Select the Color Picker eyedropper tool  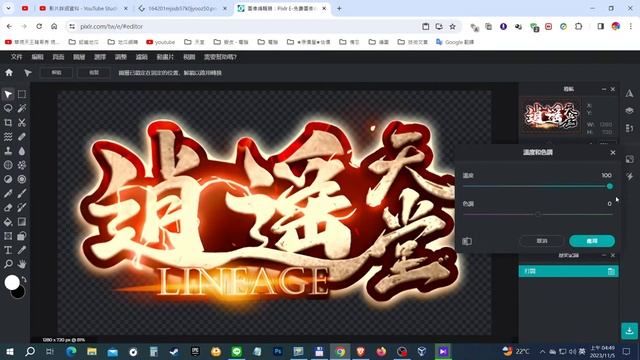tap(22, 250)
